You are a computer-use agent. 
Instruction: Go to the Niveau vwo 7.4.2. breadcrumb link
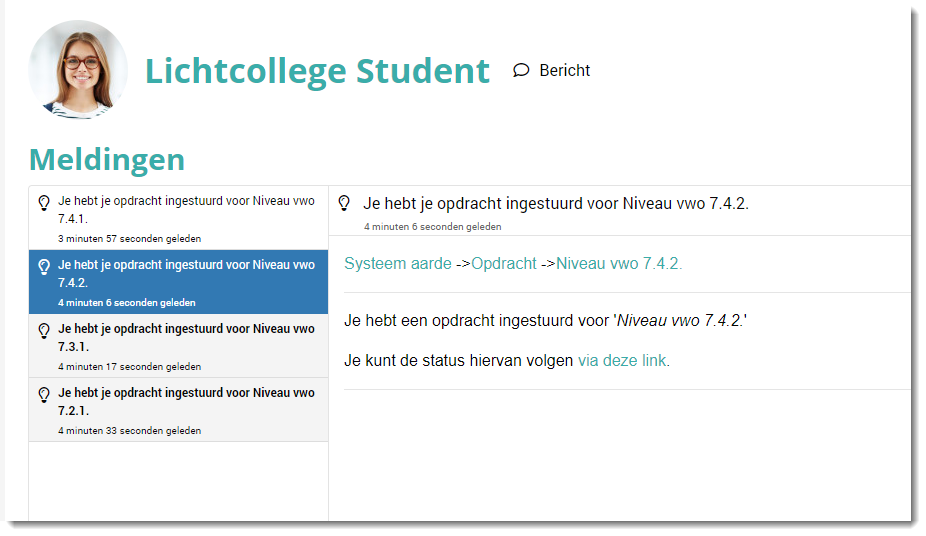[x=619, y=264]
